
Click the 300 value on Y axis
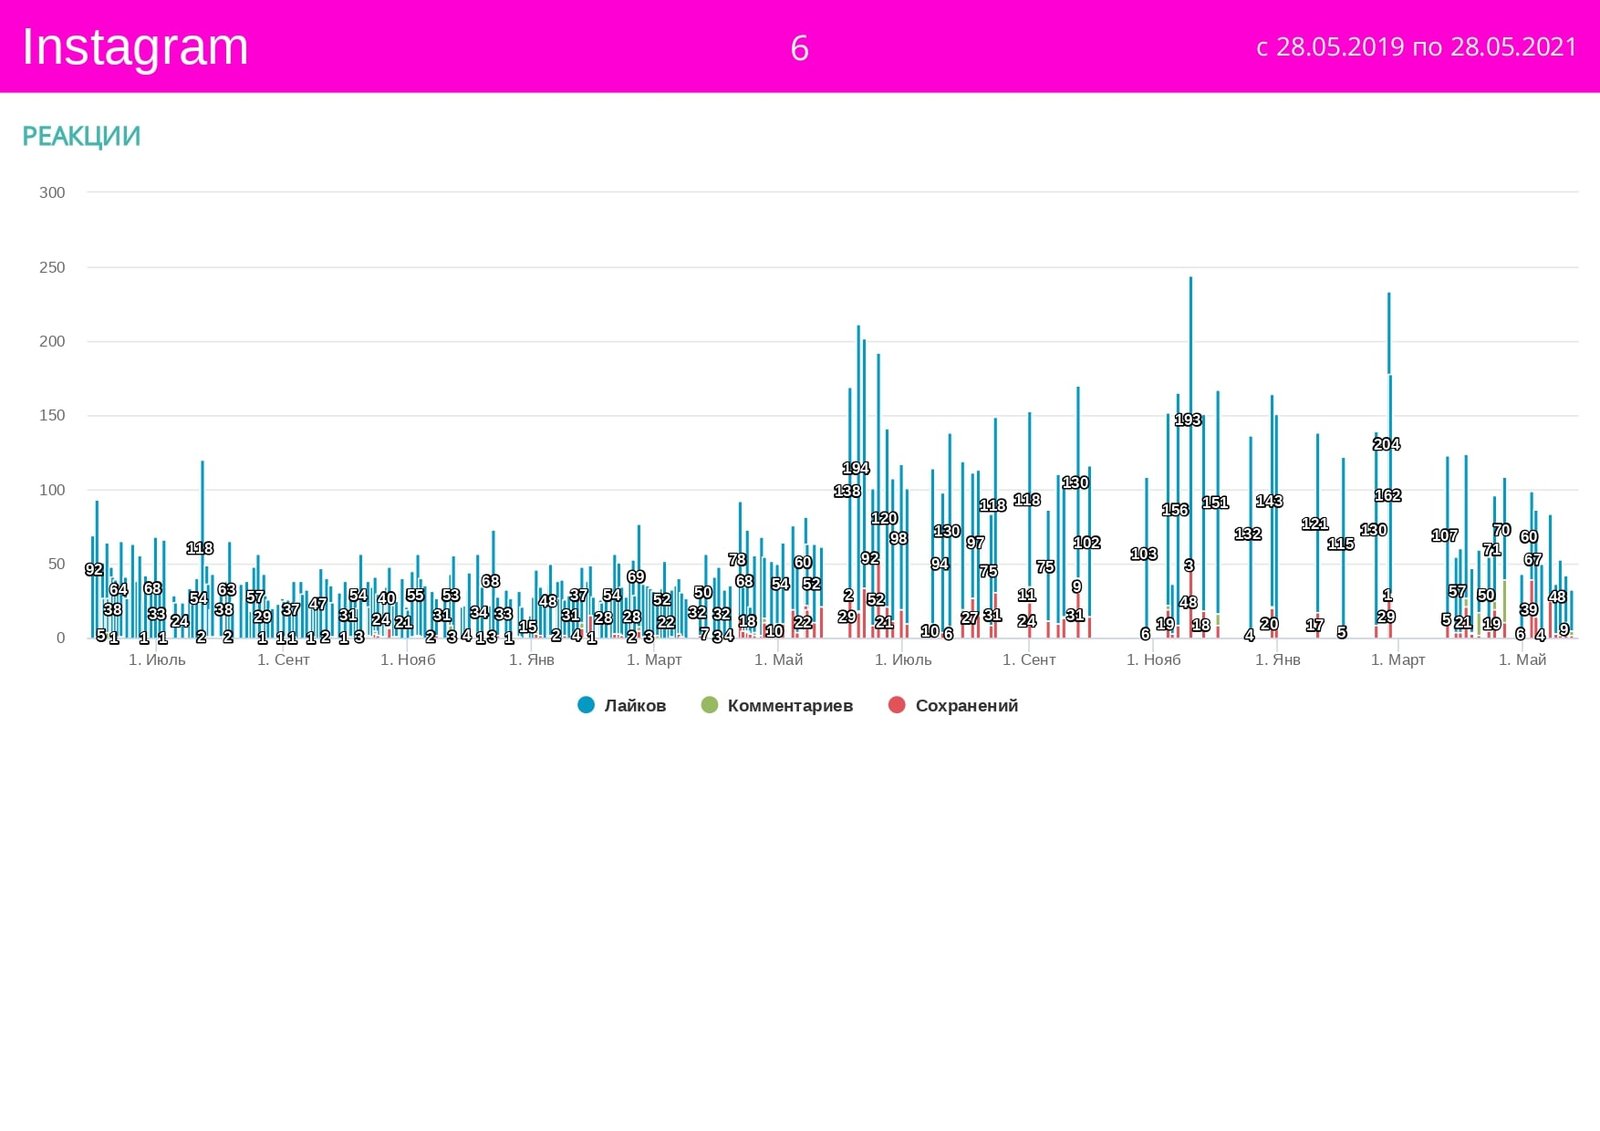pyautogui.click(x=52, y=192)
